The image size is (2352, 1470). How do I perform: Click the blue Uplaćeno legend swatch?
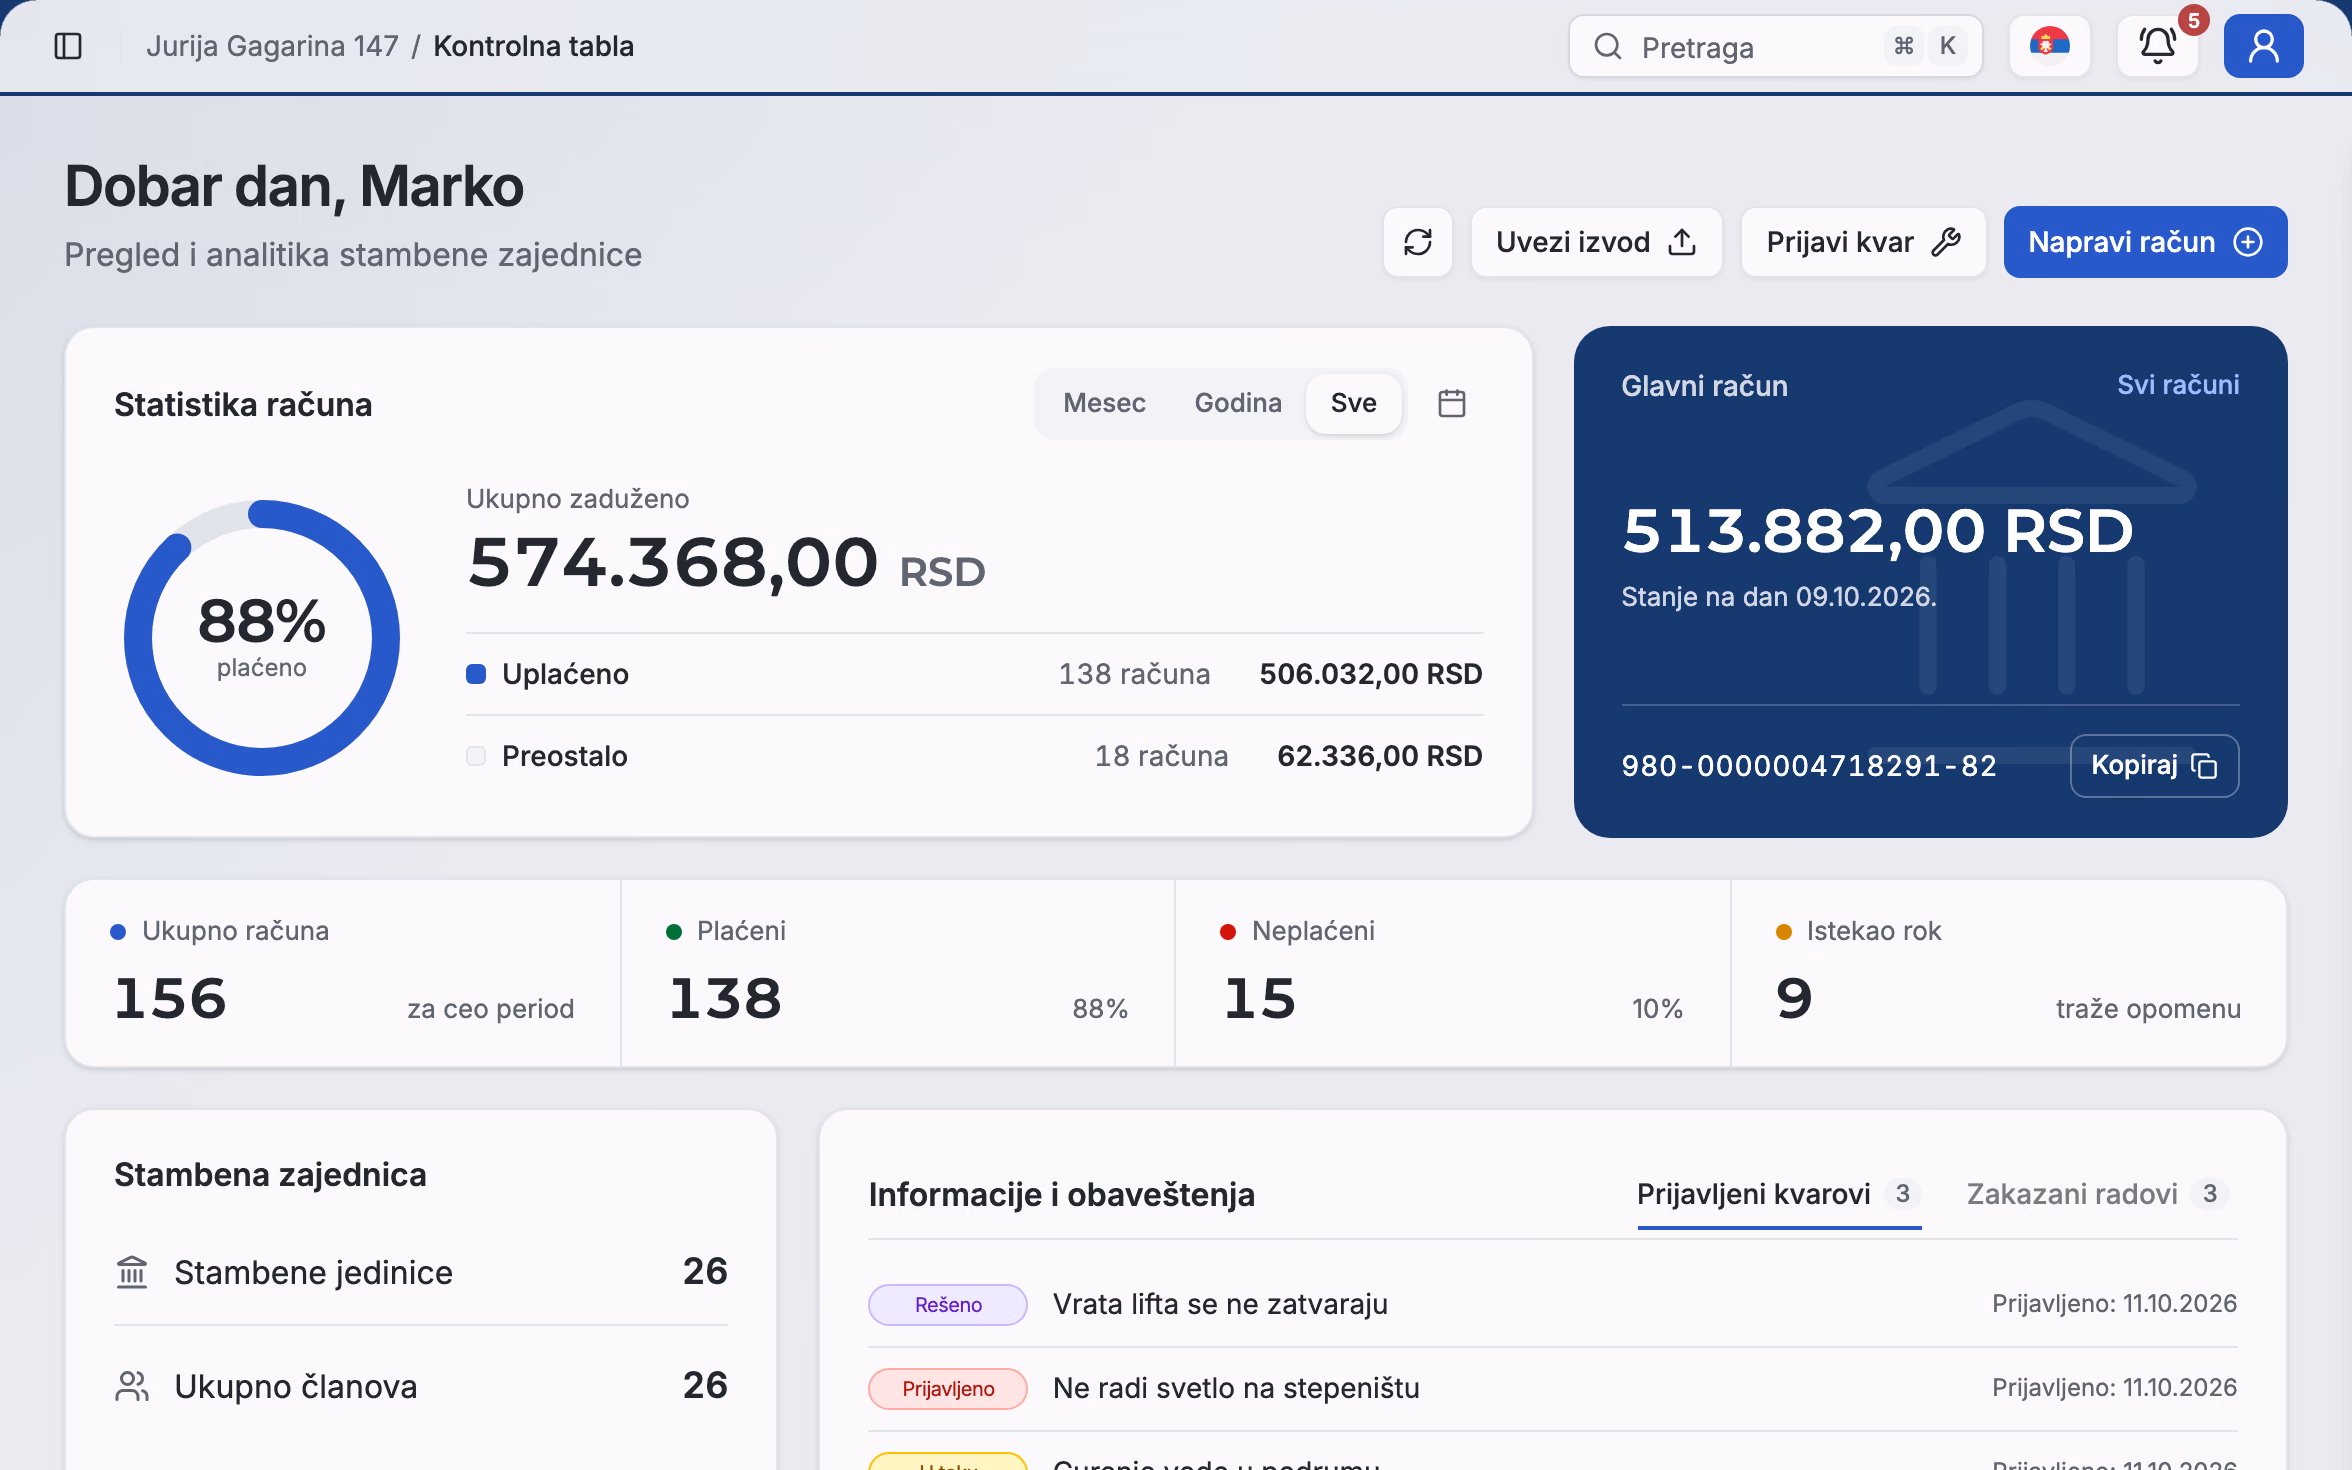[x=476, y=674]
